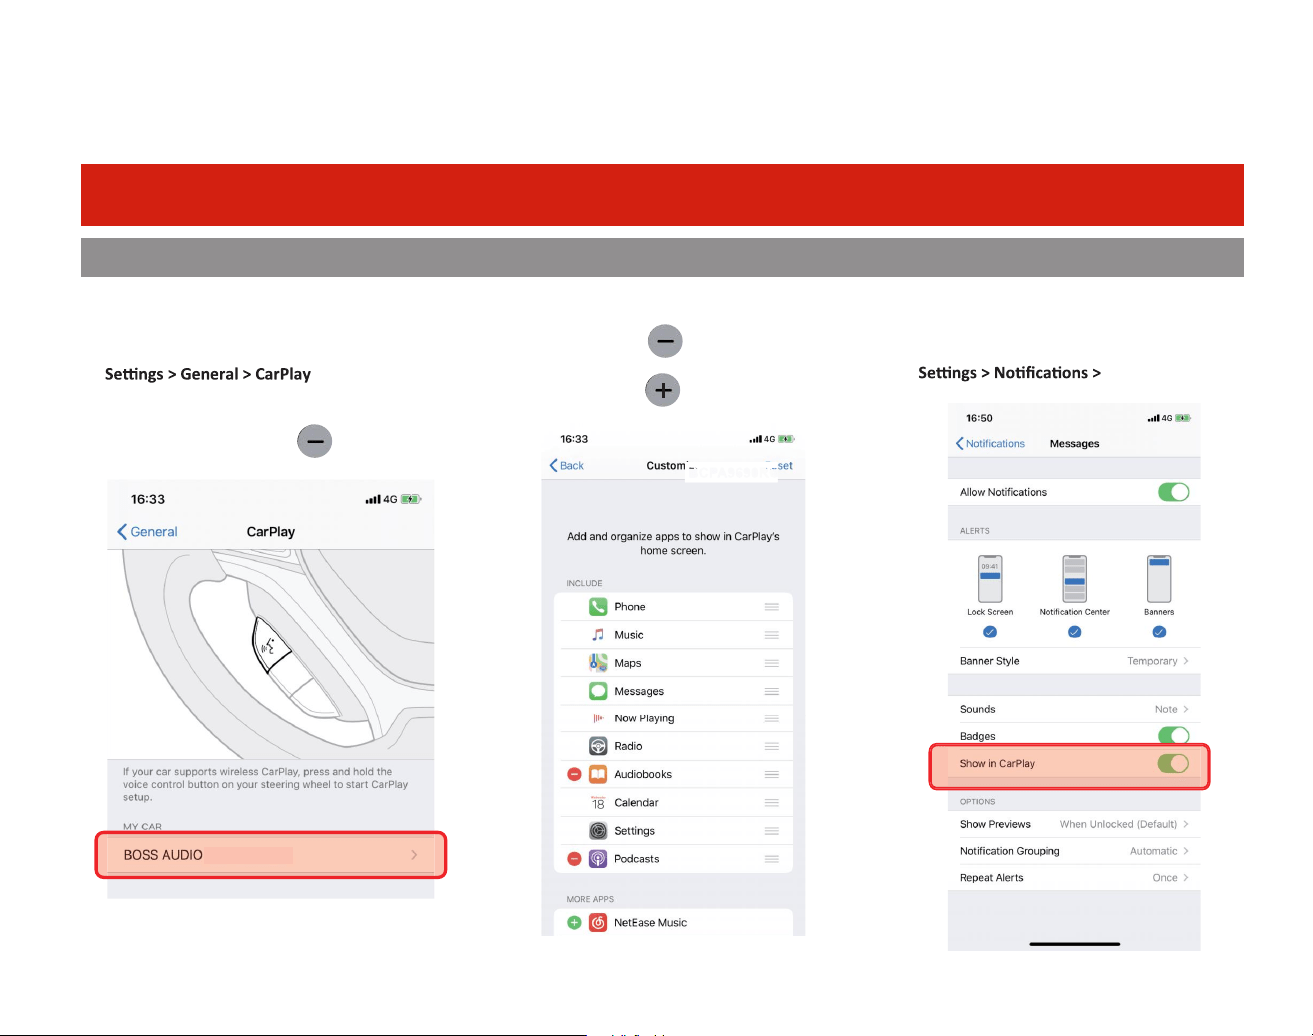Tap the Now Playing icon
Screen dimensions: 1313x1036
pos(598,718)
